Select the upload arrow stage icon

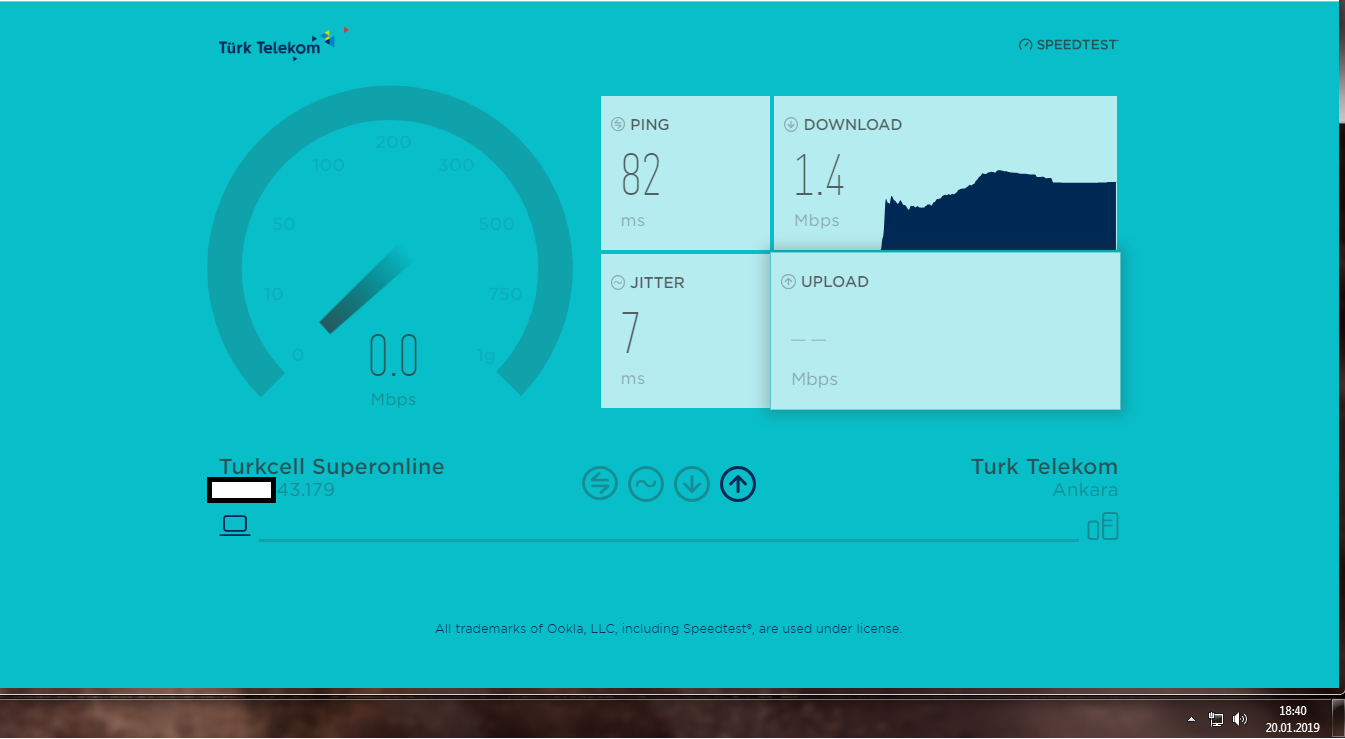pyautogui.click(x=738, y=485)
